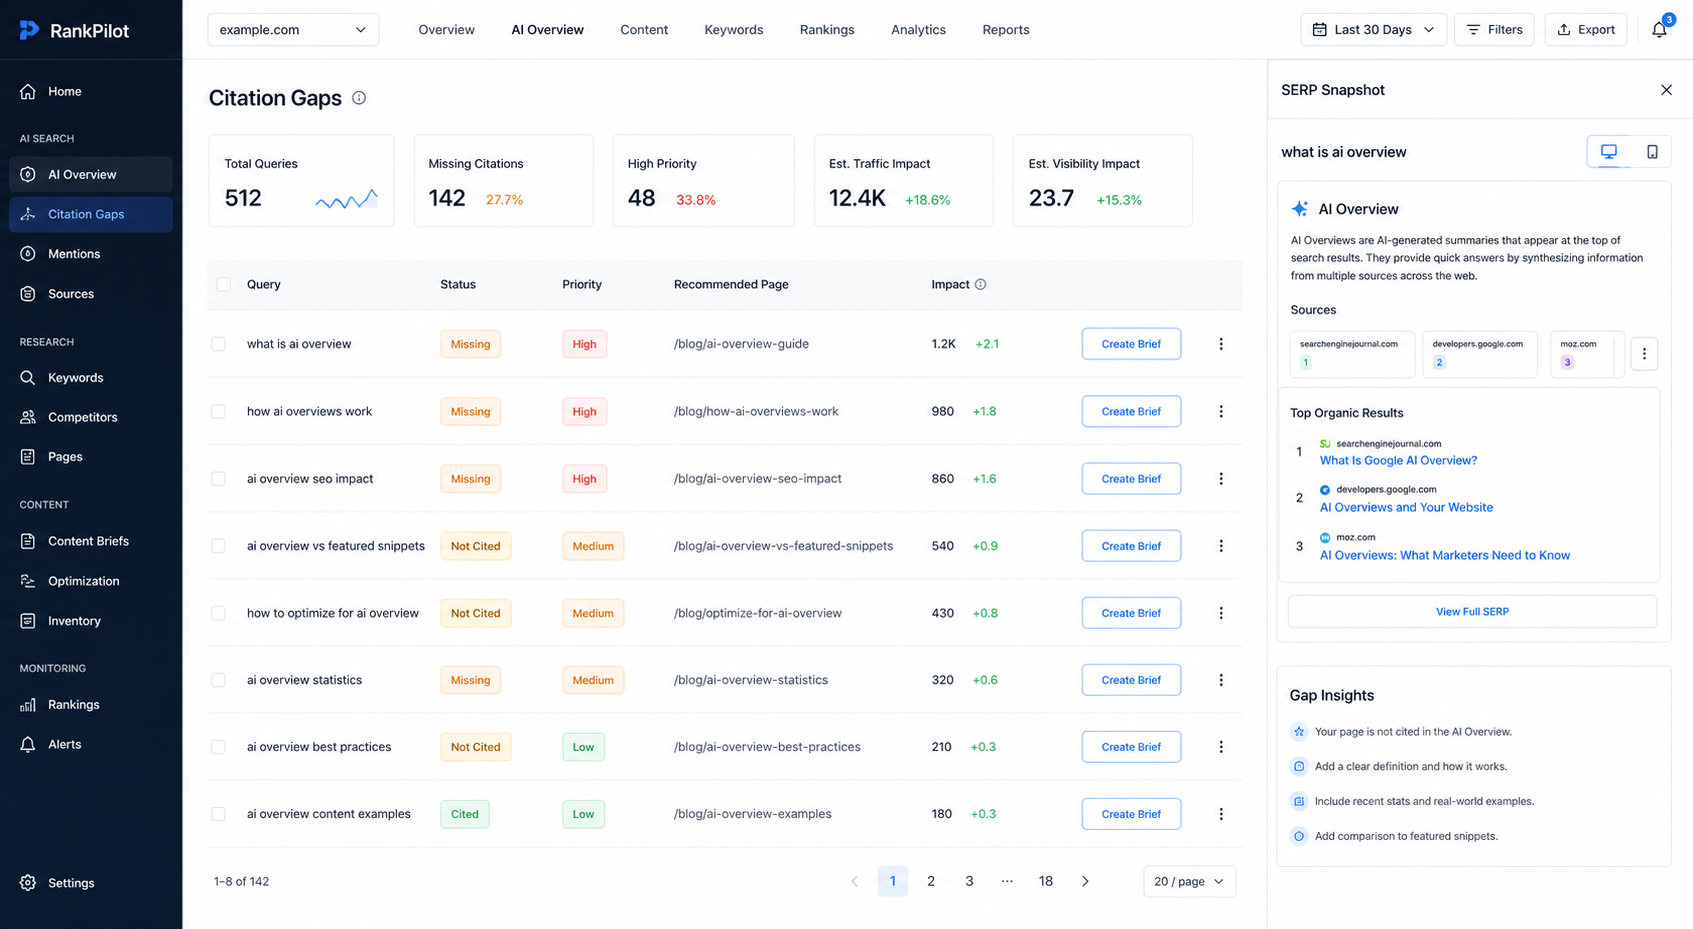The image size is (1693, 929).
Task: Check the 'ai overview seo impact' row
Action: coord(218,479)
